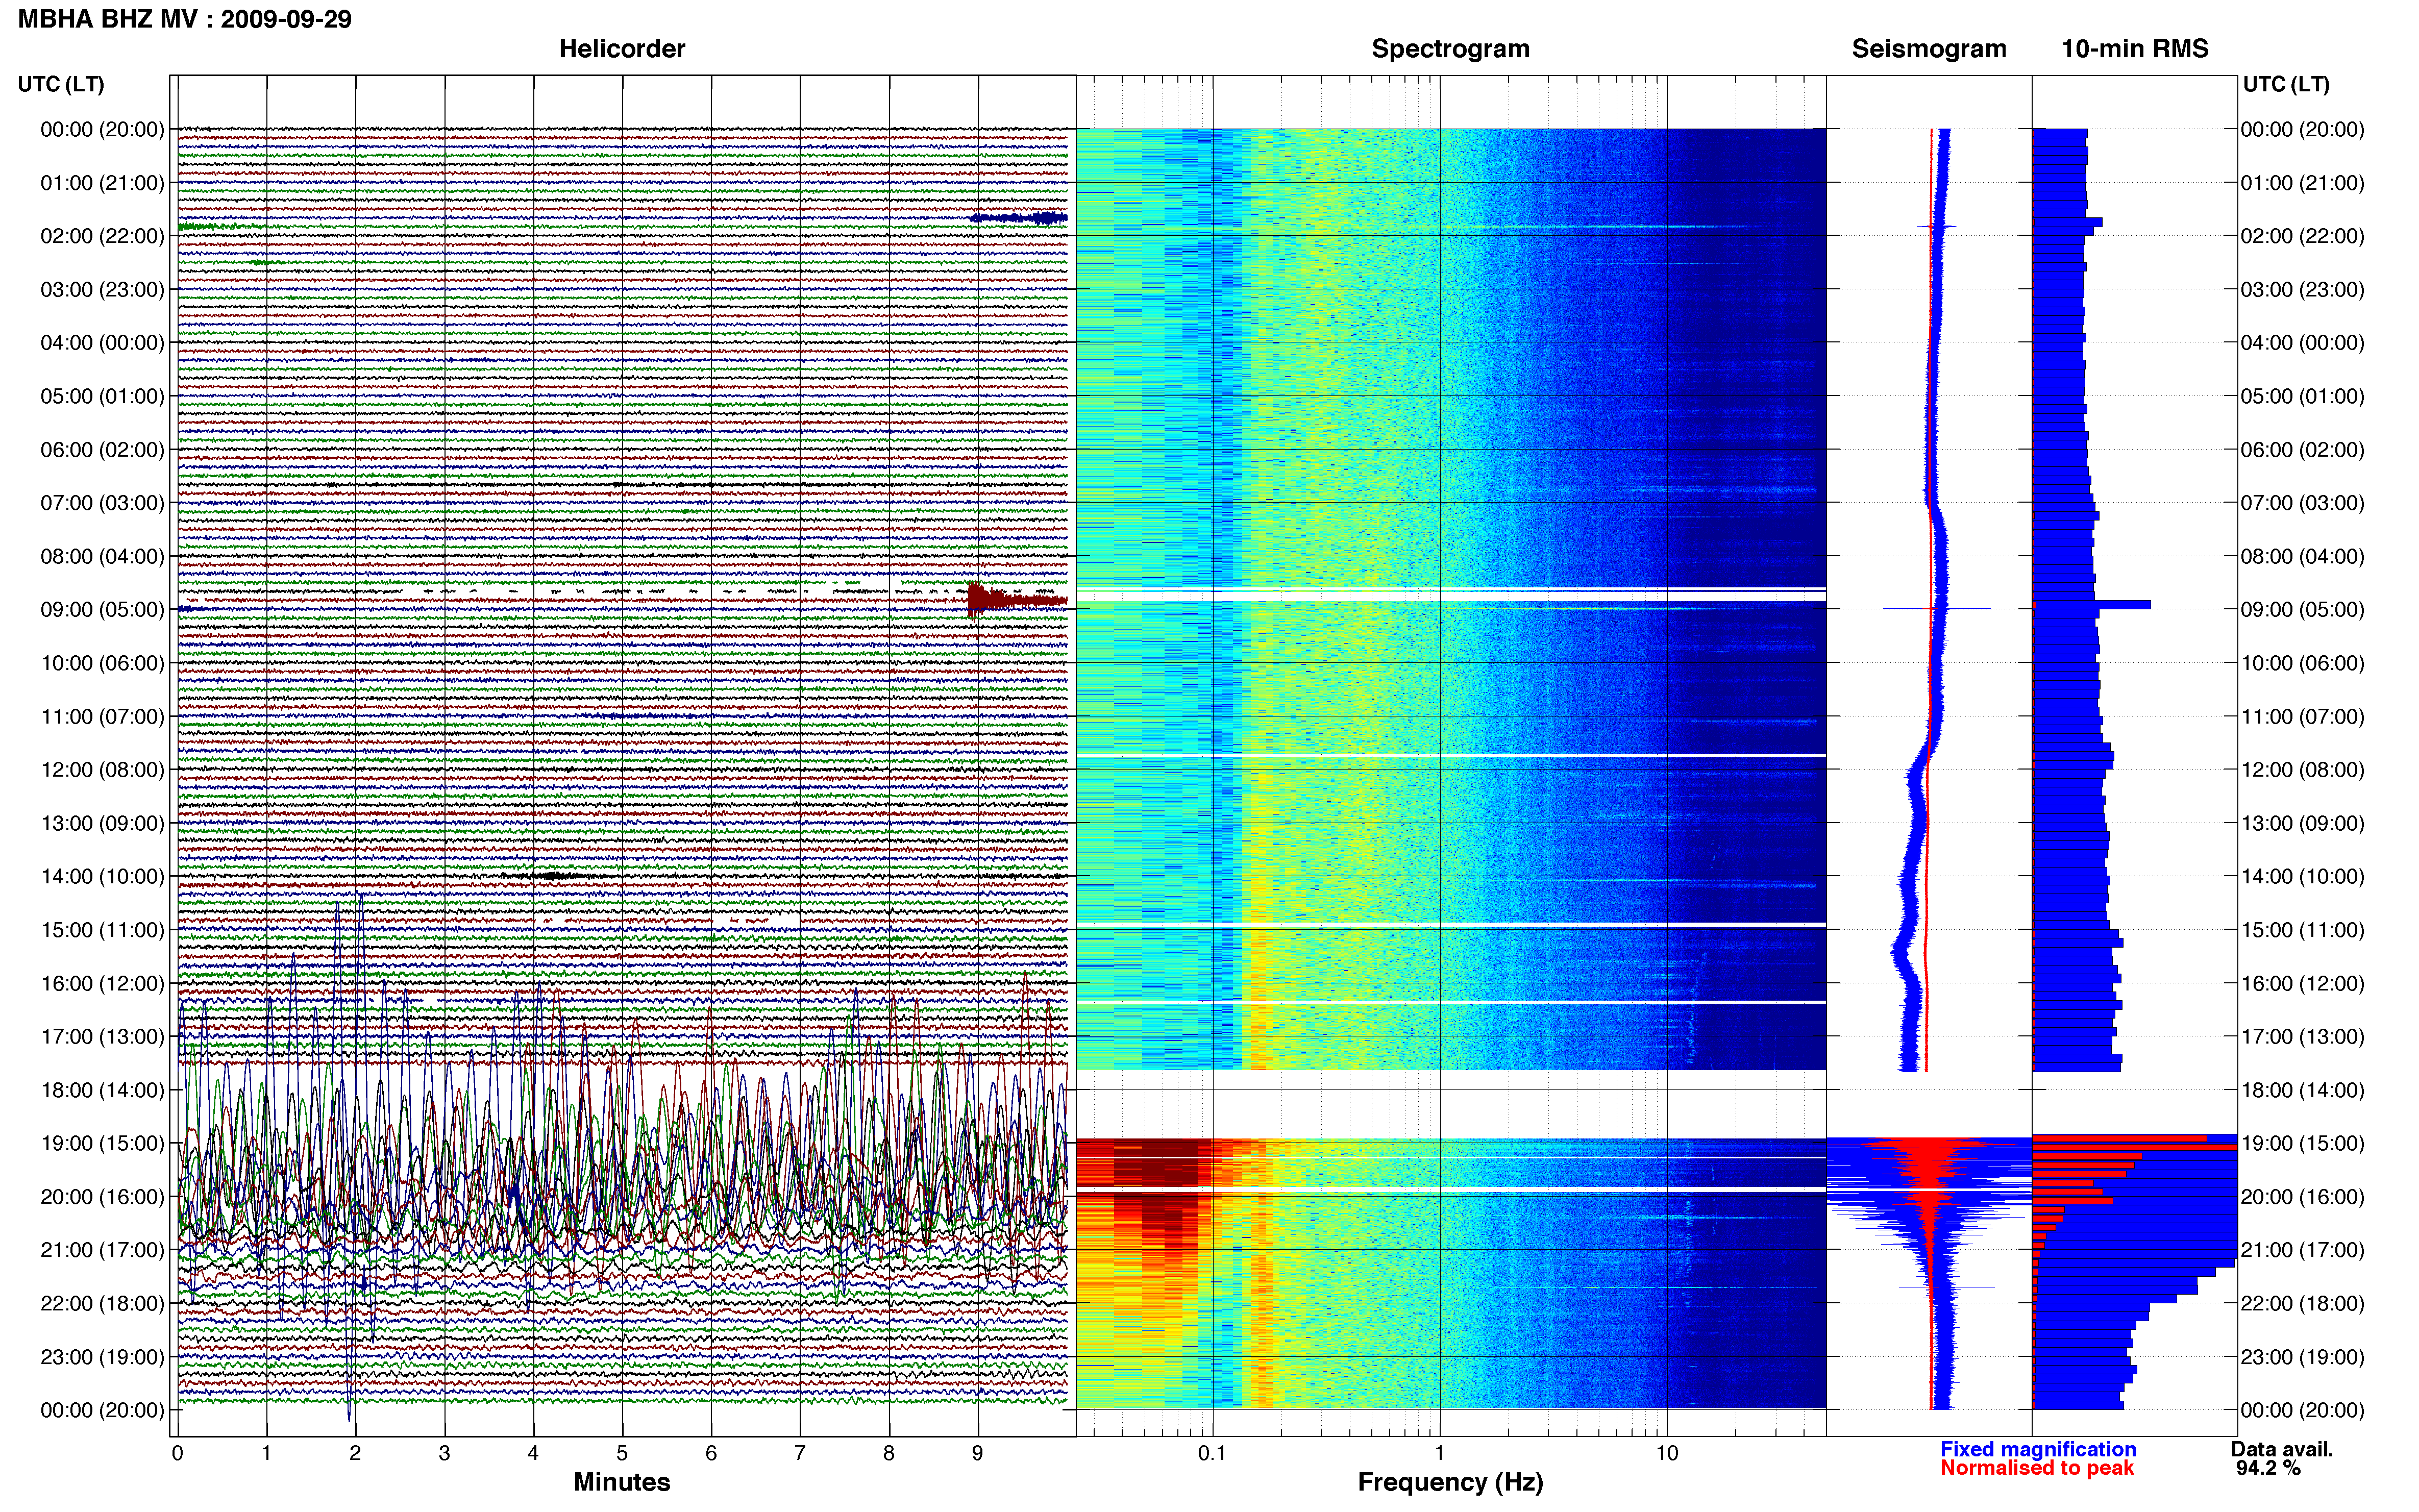This screenshot has height=1512, width=2419.
Task: Click the MBHA BHZ MV date title
Action: (185, 19)
